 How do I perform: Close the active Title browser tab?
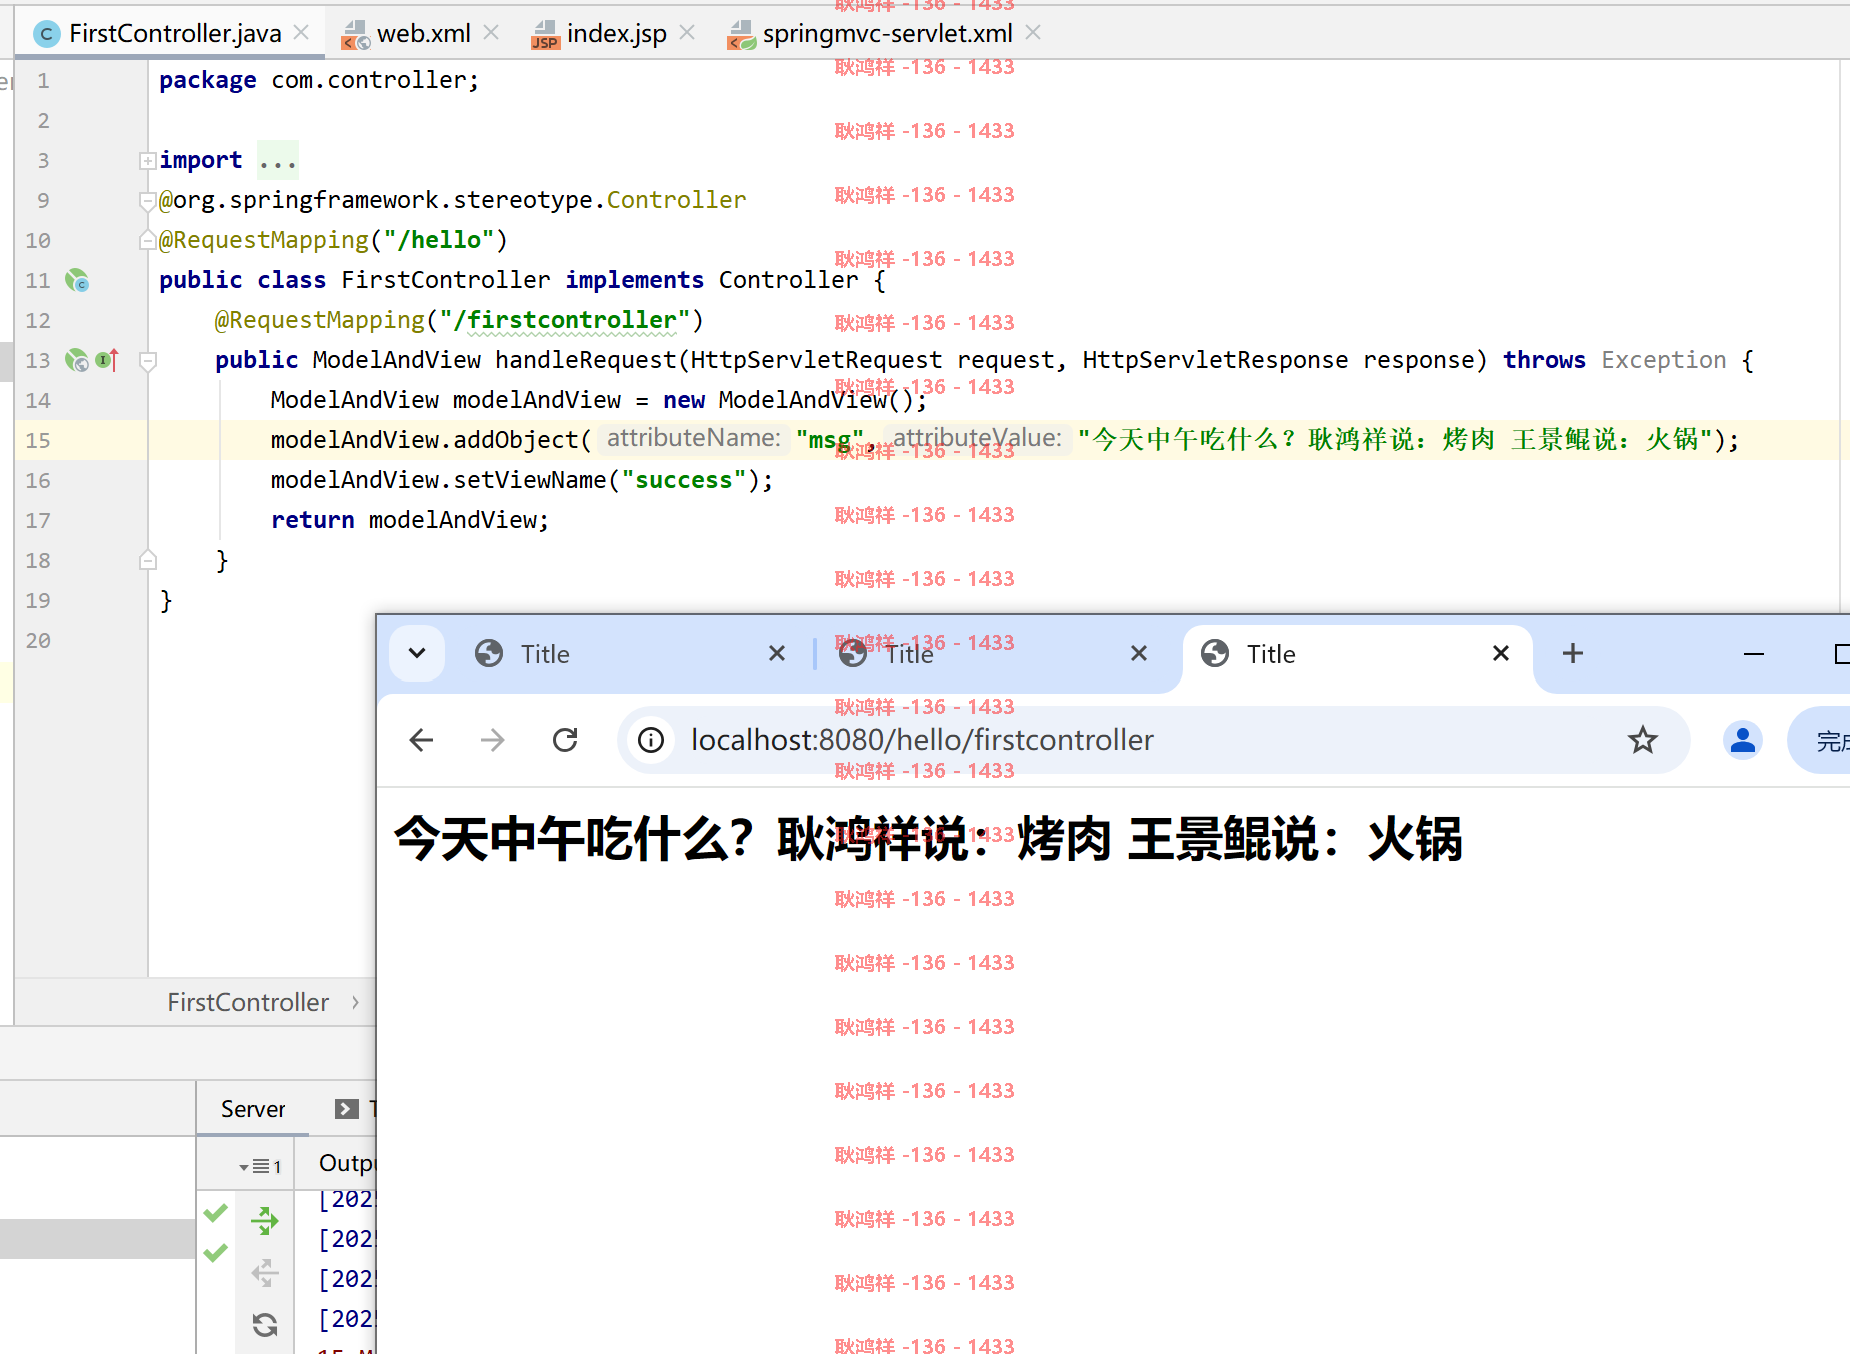1501,653
